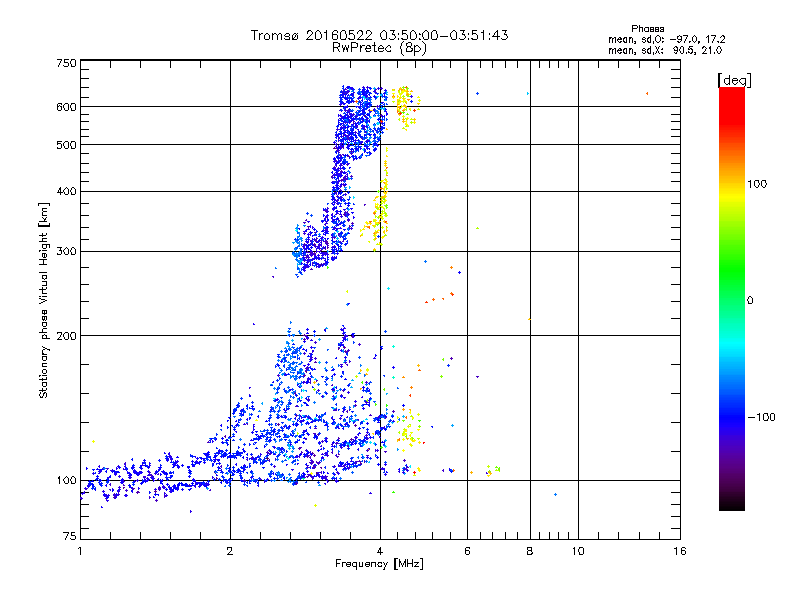800x600 pixels.
Task: Click the plot title 'Tromsø 20160522 03:50:00-03:51:43'
Action: pos(379,35)
